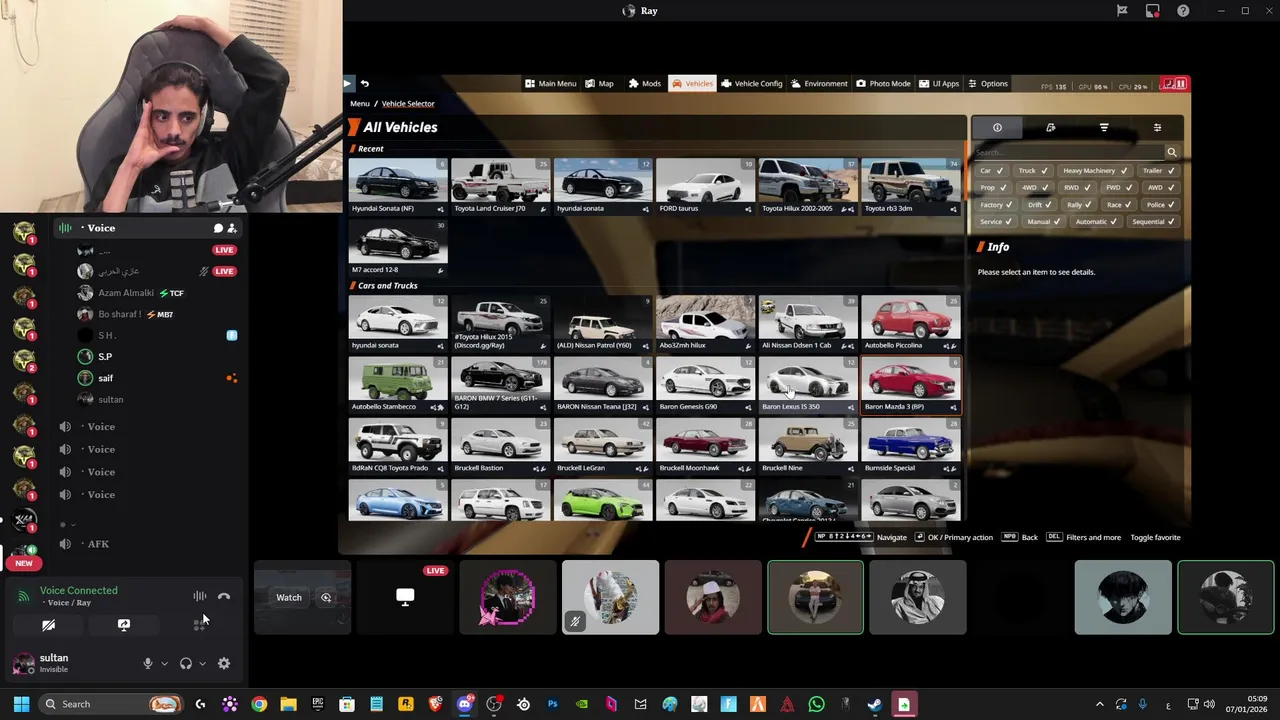This screenshot has height=720, width=1280.
Task: Open Discord user settings gear
Action: tap(224, 664)
